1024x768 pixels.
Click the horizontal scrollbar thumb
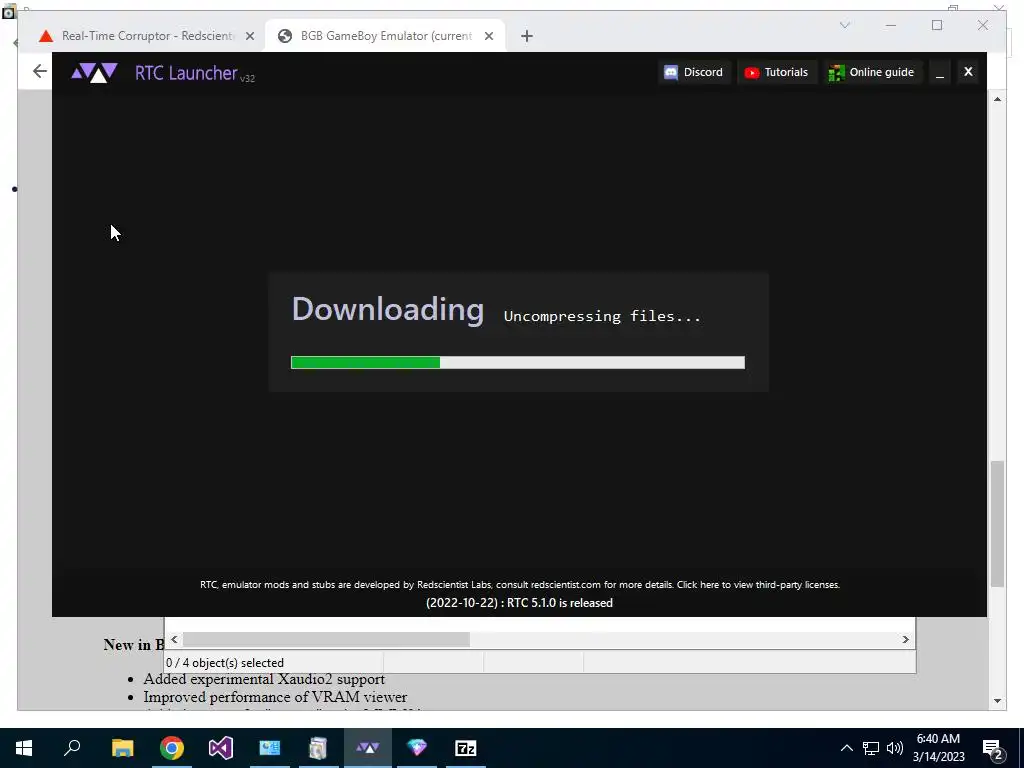(x=326, y=639)
